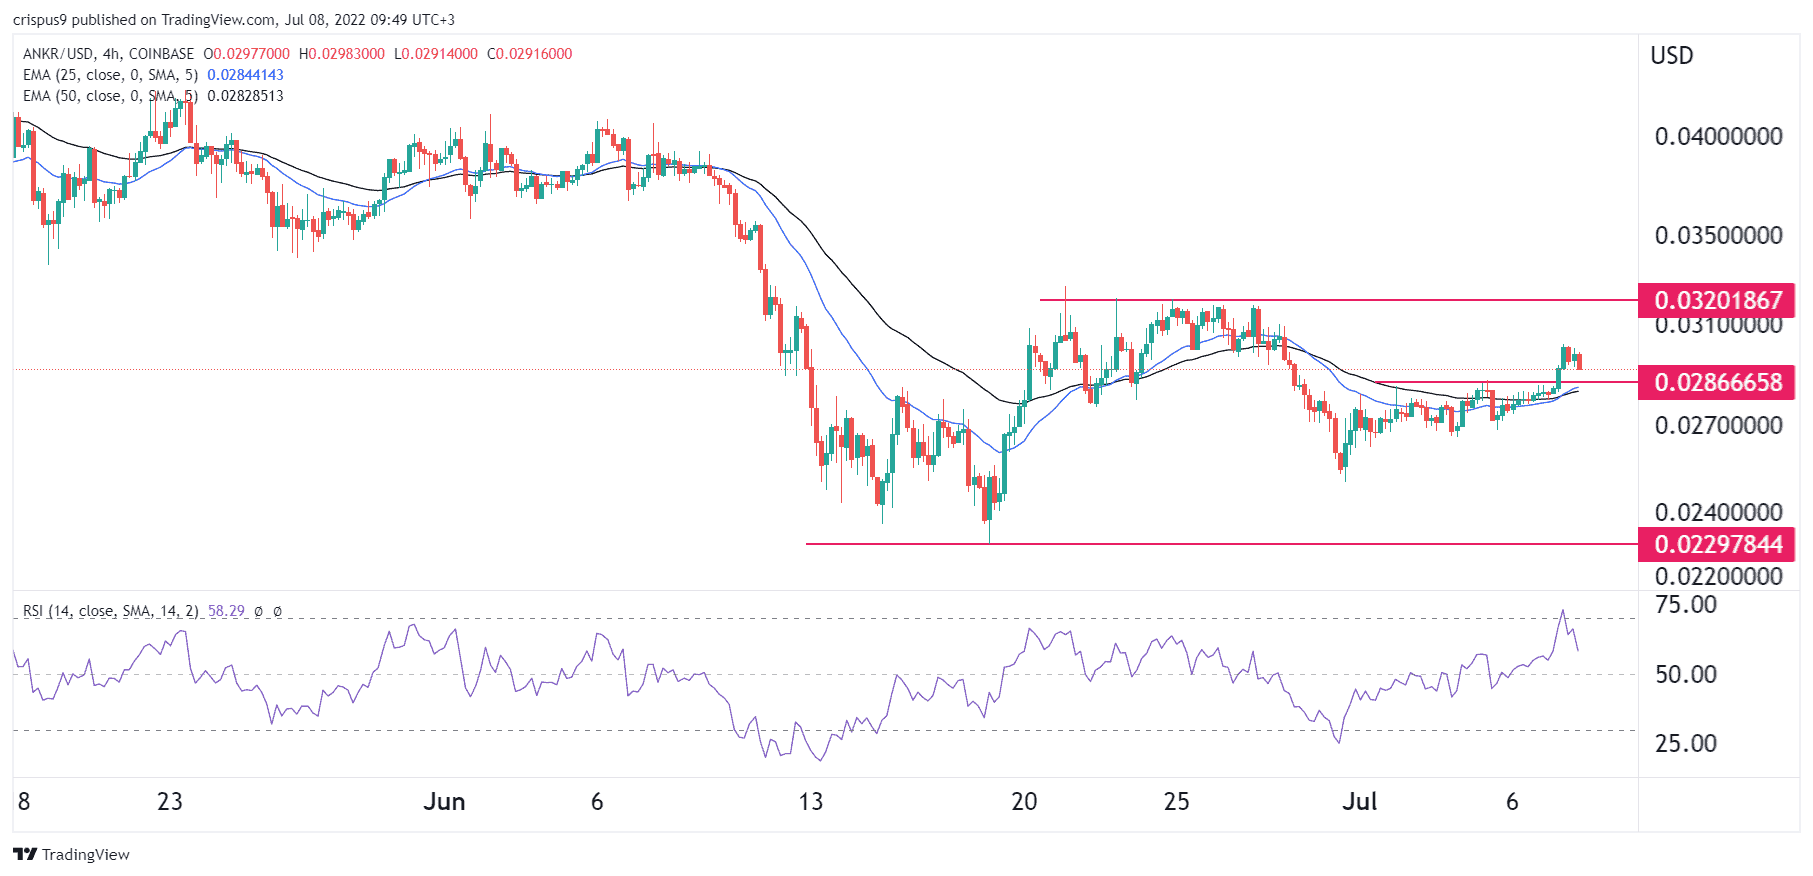
Task: Click the 0.03500000 price axis label
Action: pyautogui.click(x=1719, y=236)
